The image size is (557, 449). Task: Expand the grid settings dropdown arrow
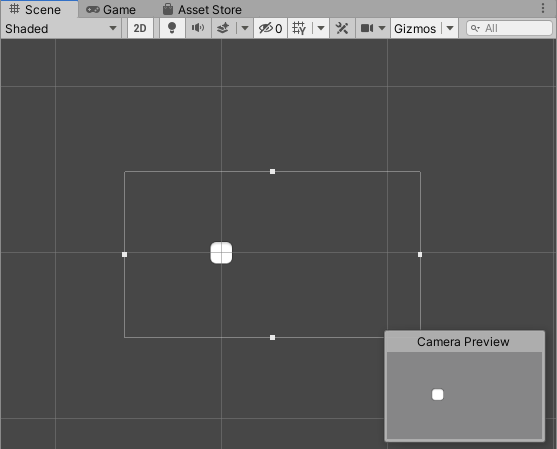coord(321,28)
